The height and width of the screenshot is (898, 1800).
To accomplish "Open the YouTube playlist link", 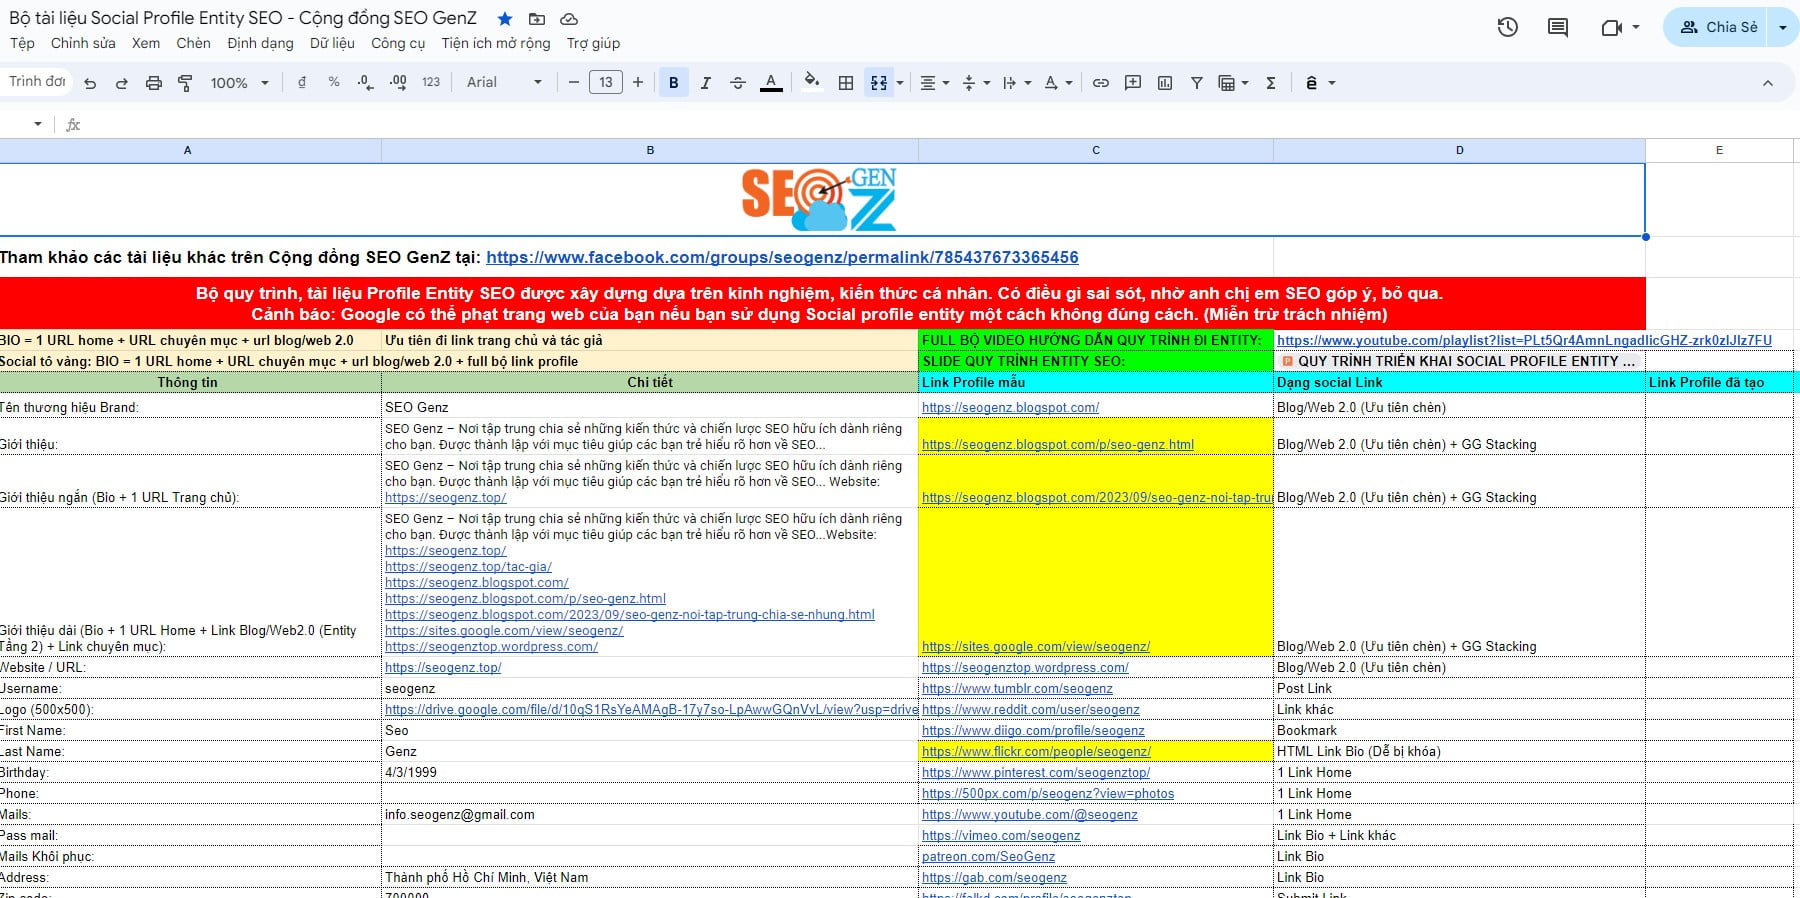I will coord(1524,340).
